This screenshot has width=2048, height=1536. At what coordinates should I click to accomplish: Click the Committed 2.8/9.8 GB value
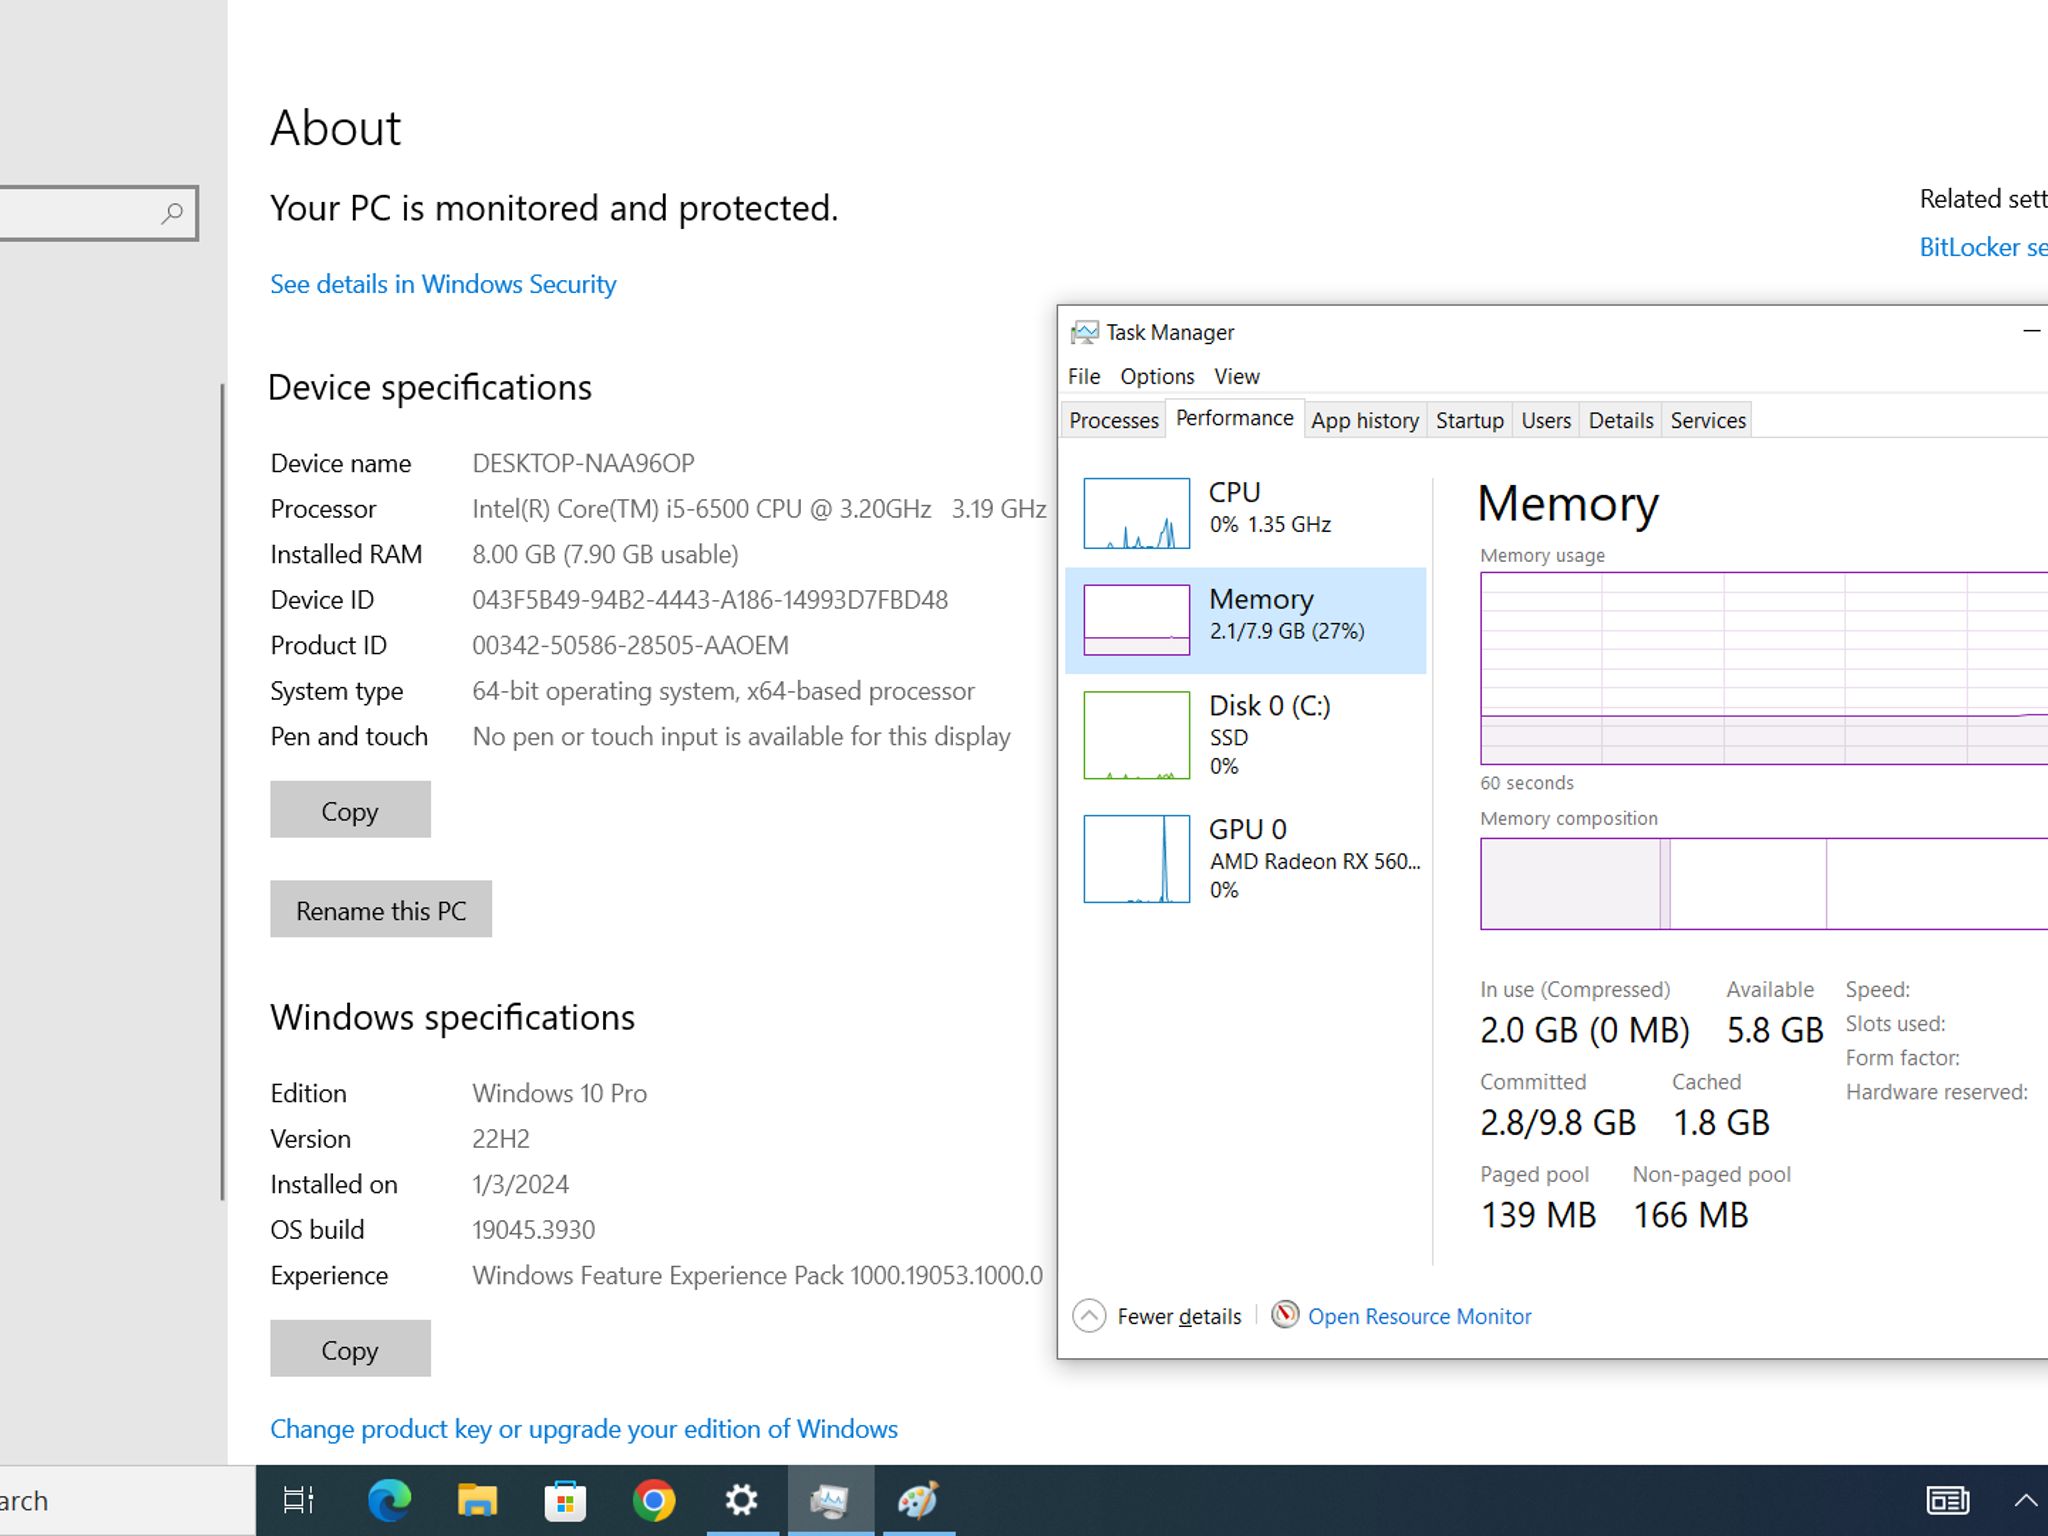1558,1122
